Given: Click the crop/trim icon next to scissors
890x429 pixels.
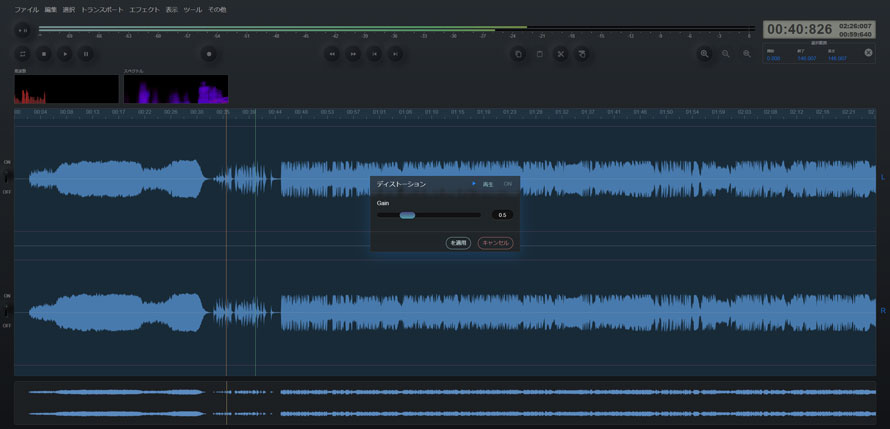Looking at the screenshot, I should pyautogui.click(x=581, y=54).
